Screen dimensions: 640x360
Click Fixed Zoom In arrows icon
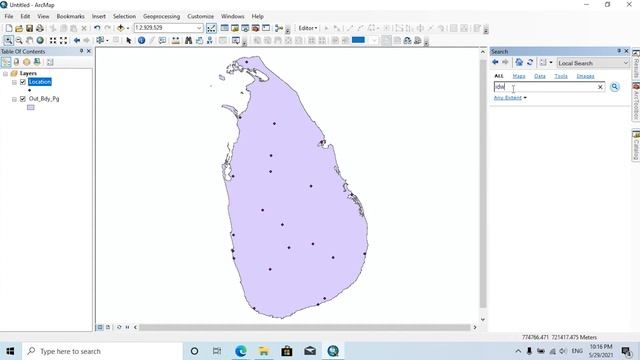coord(53,40)
